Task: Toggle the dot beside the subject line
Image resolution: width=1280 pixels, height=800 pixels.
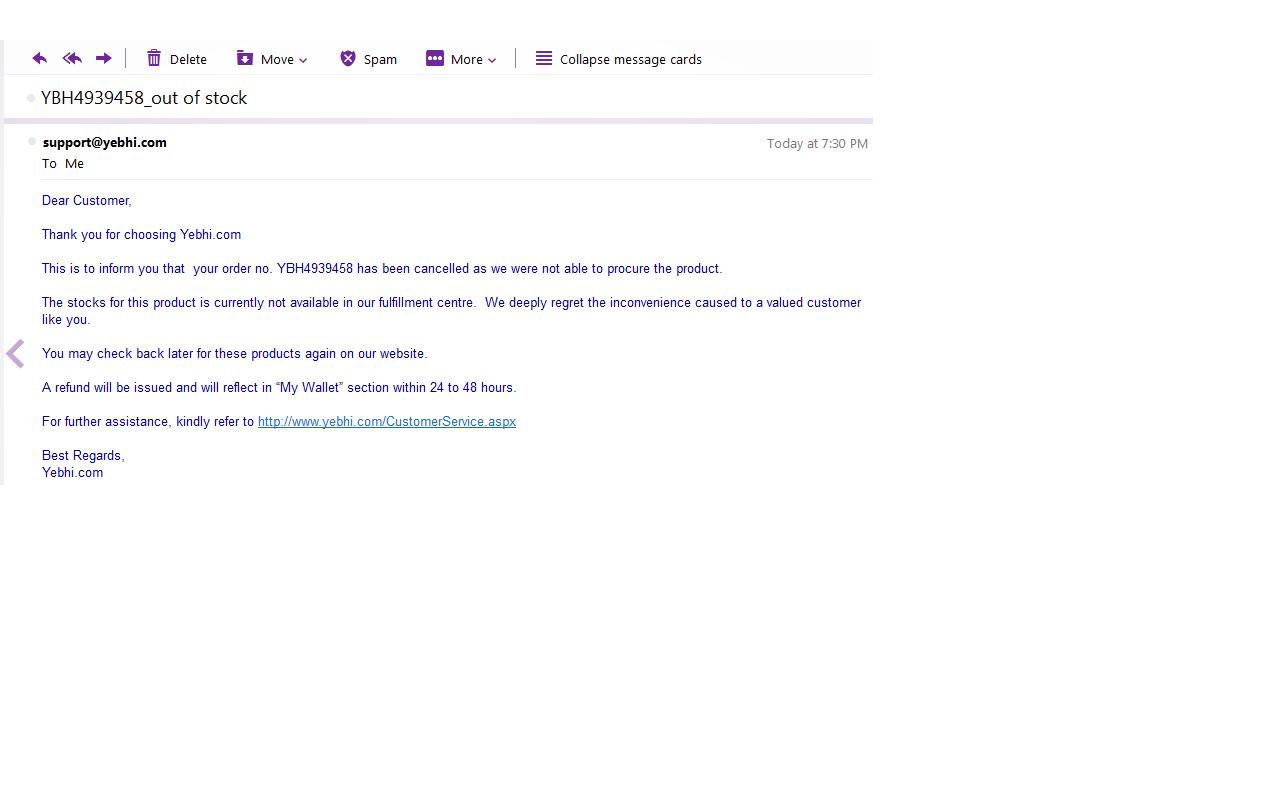Action: coord(31,98)
